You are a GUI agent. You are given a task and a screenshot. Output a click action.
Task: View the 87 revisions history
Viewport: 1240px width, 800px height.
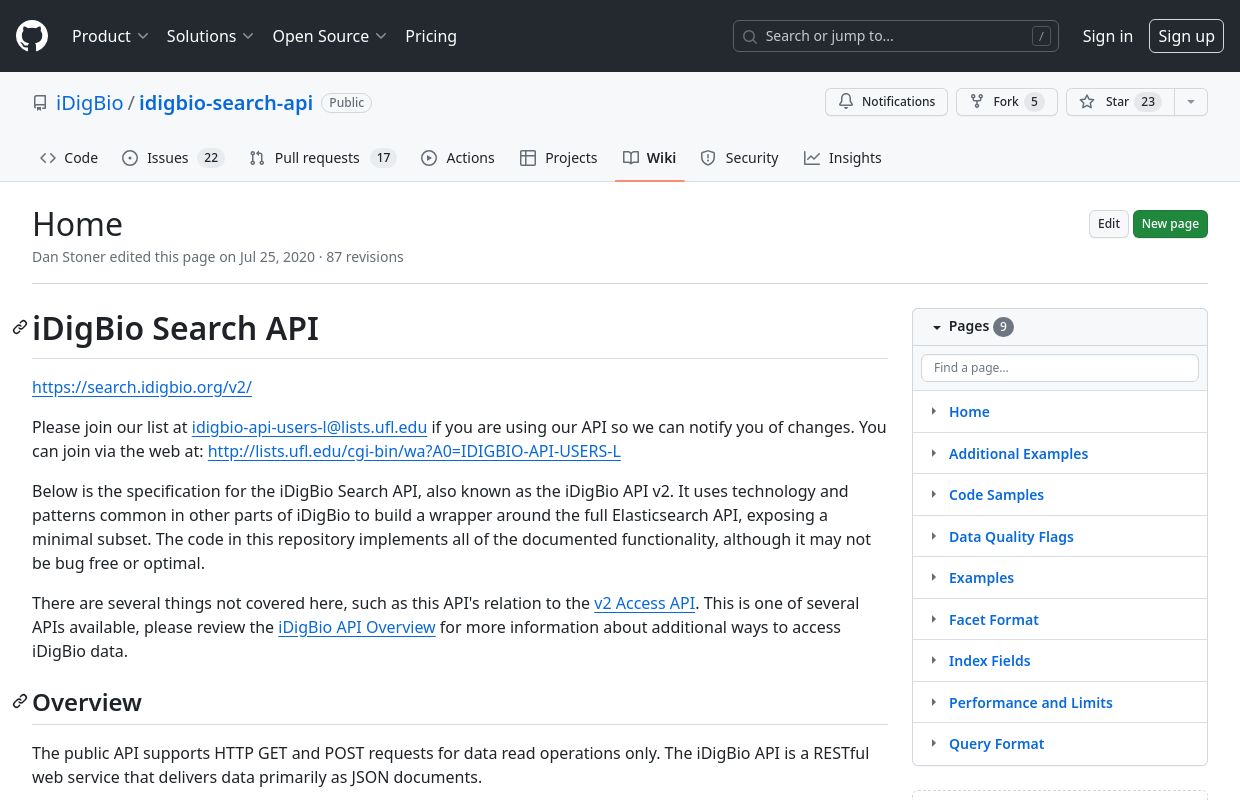pyautogui.click(x=365, y=257)
